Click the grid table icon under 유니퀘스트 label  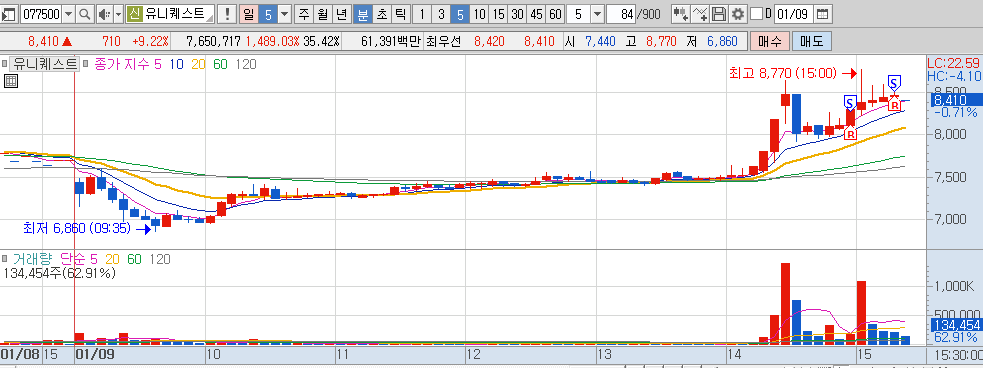[10, 80]
